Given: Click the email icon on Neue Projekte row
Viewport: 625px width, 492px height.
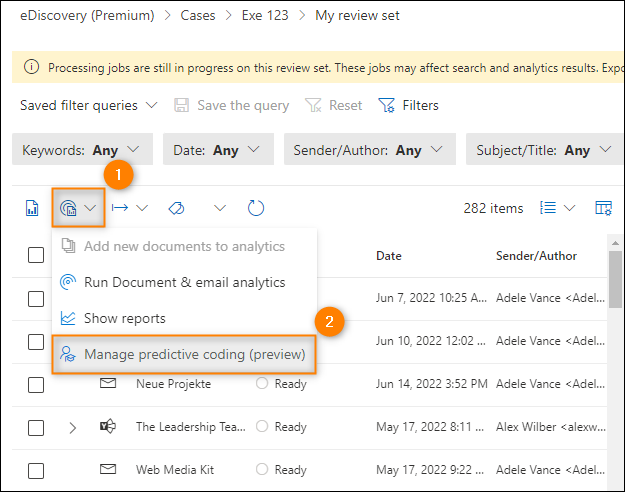Looking at the screenshot, I should 108,384.
